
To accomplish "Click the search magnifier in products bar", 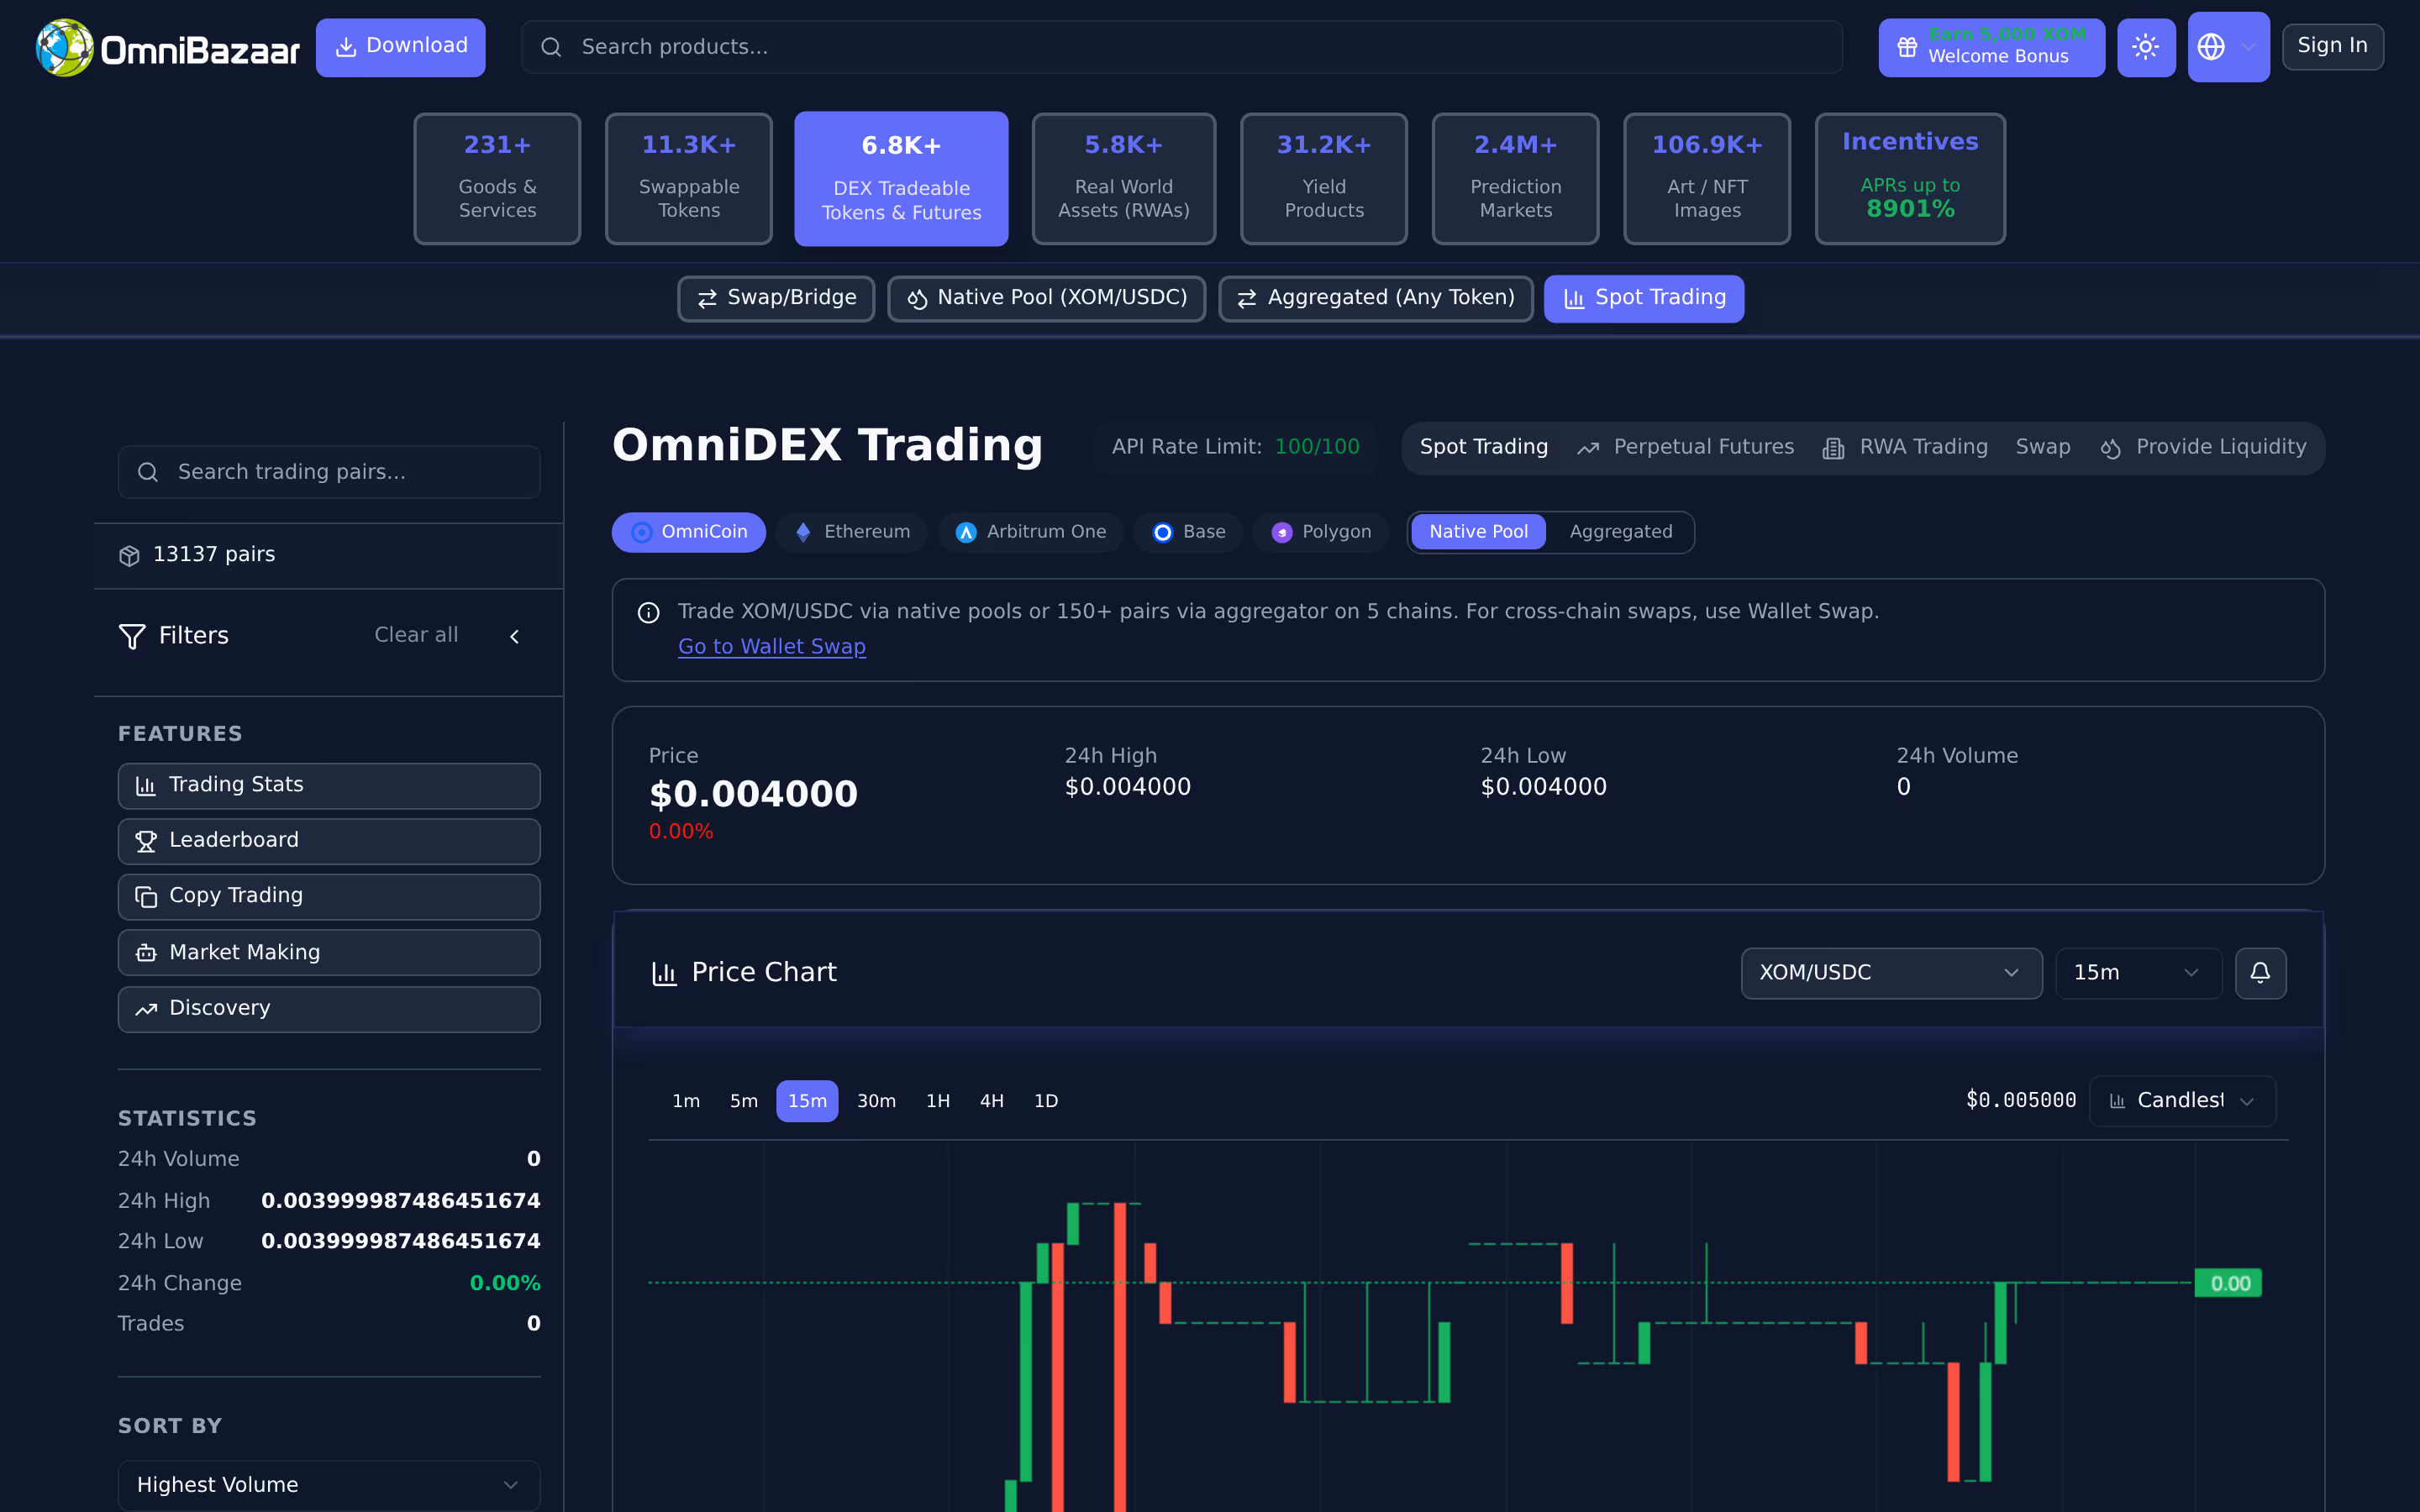I will point(551,47).
